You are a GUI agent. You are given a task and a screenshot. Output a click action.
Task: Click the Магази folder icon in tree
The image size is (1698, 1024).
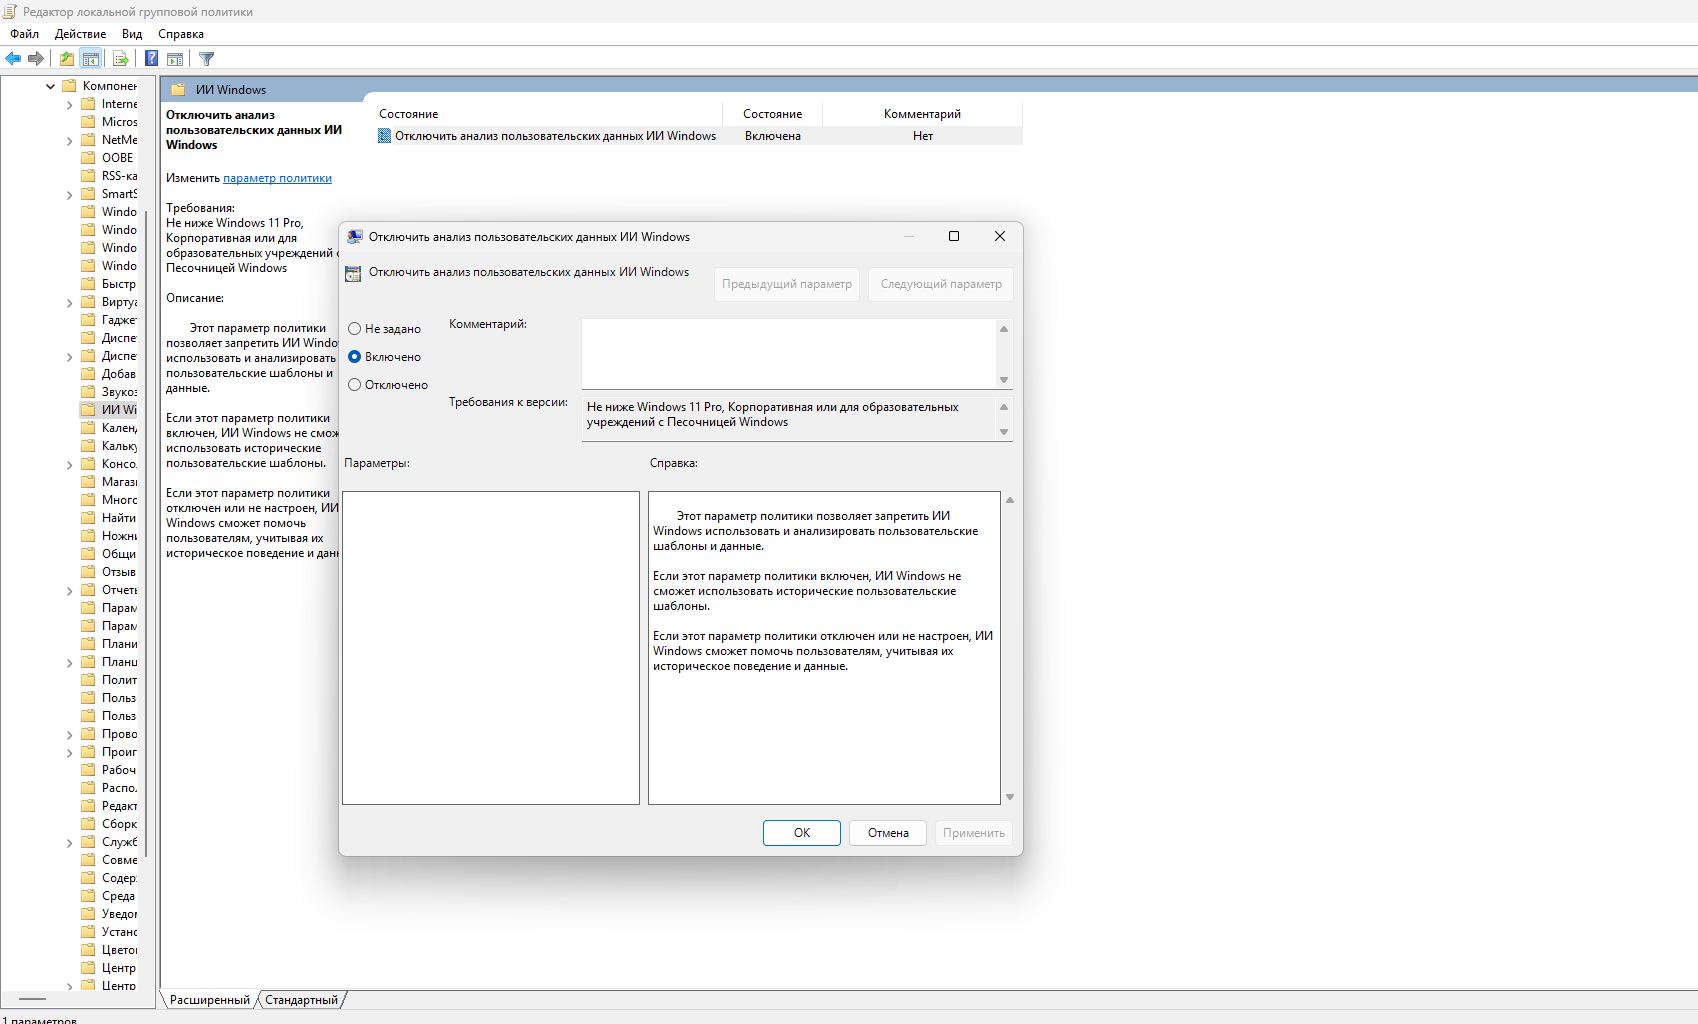(88, 482)
